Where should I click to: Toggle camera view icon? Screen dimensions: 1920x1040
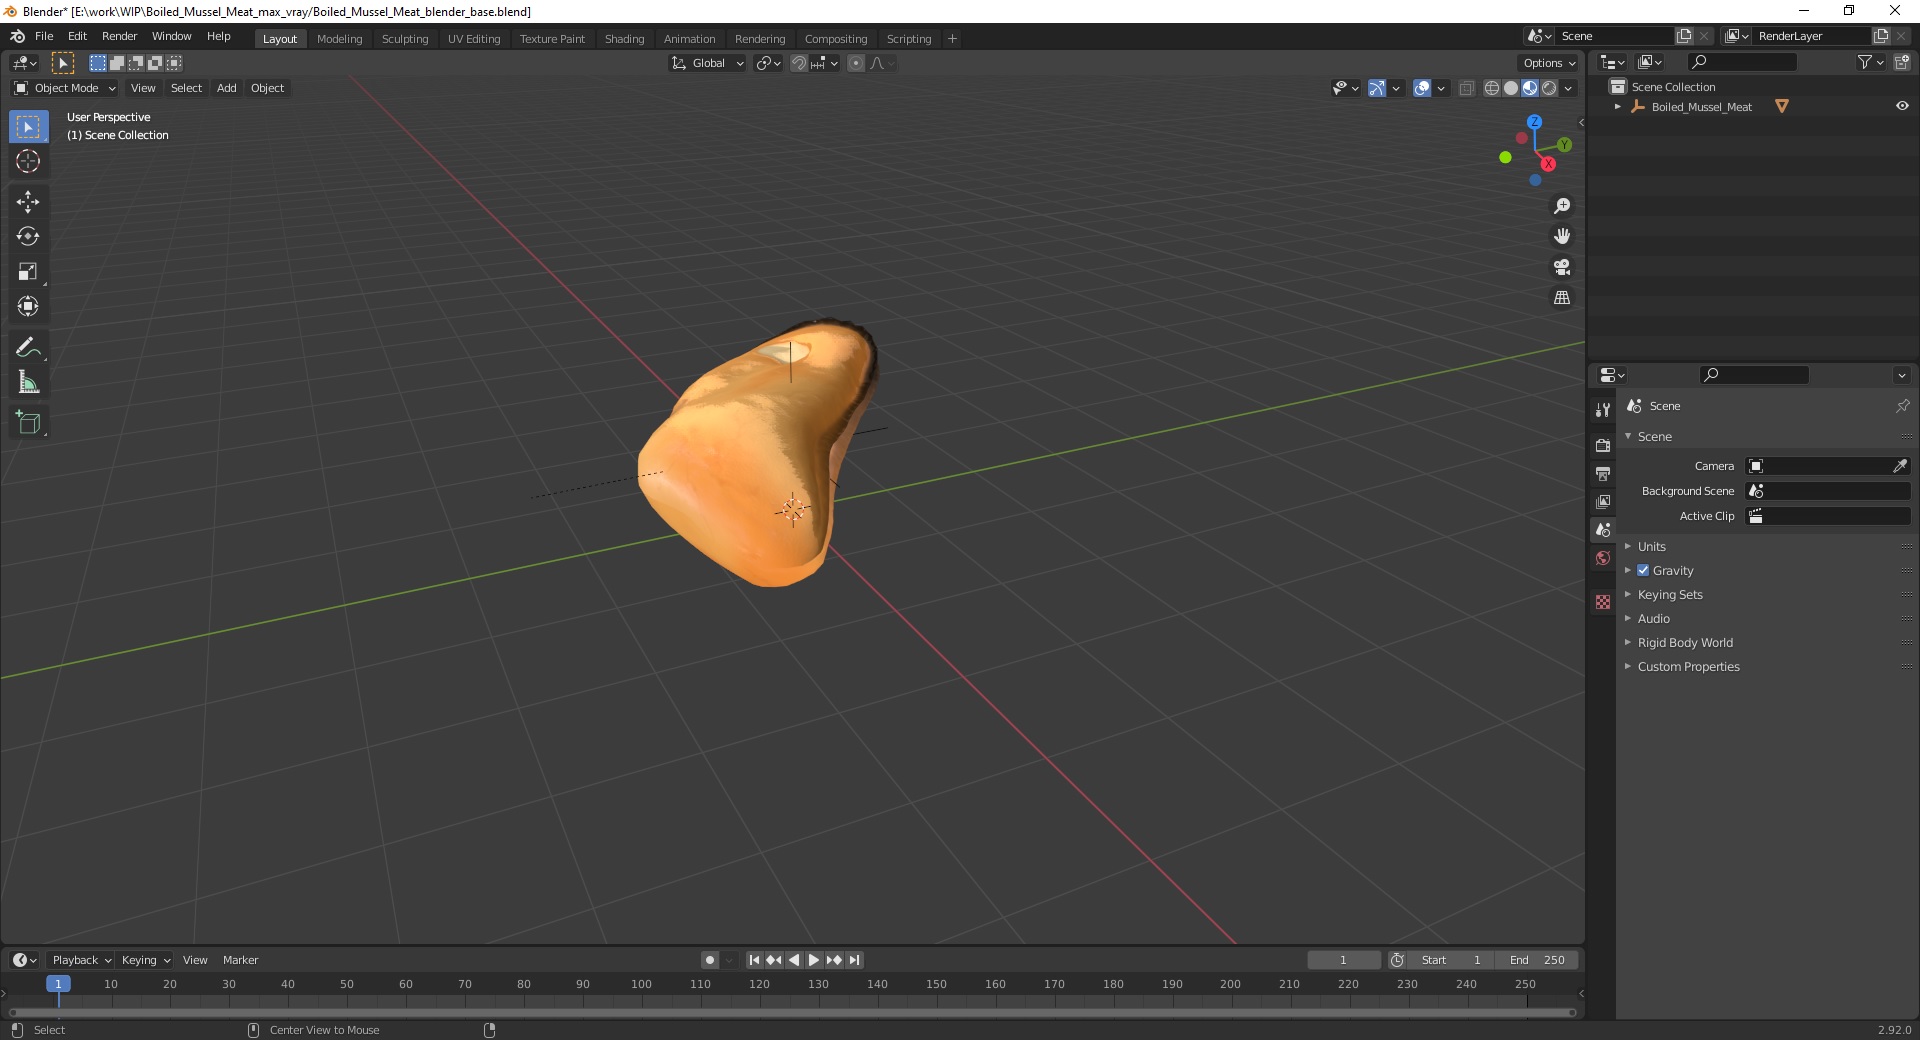[1561, 267]
